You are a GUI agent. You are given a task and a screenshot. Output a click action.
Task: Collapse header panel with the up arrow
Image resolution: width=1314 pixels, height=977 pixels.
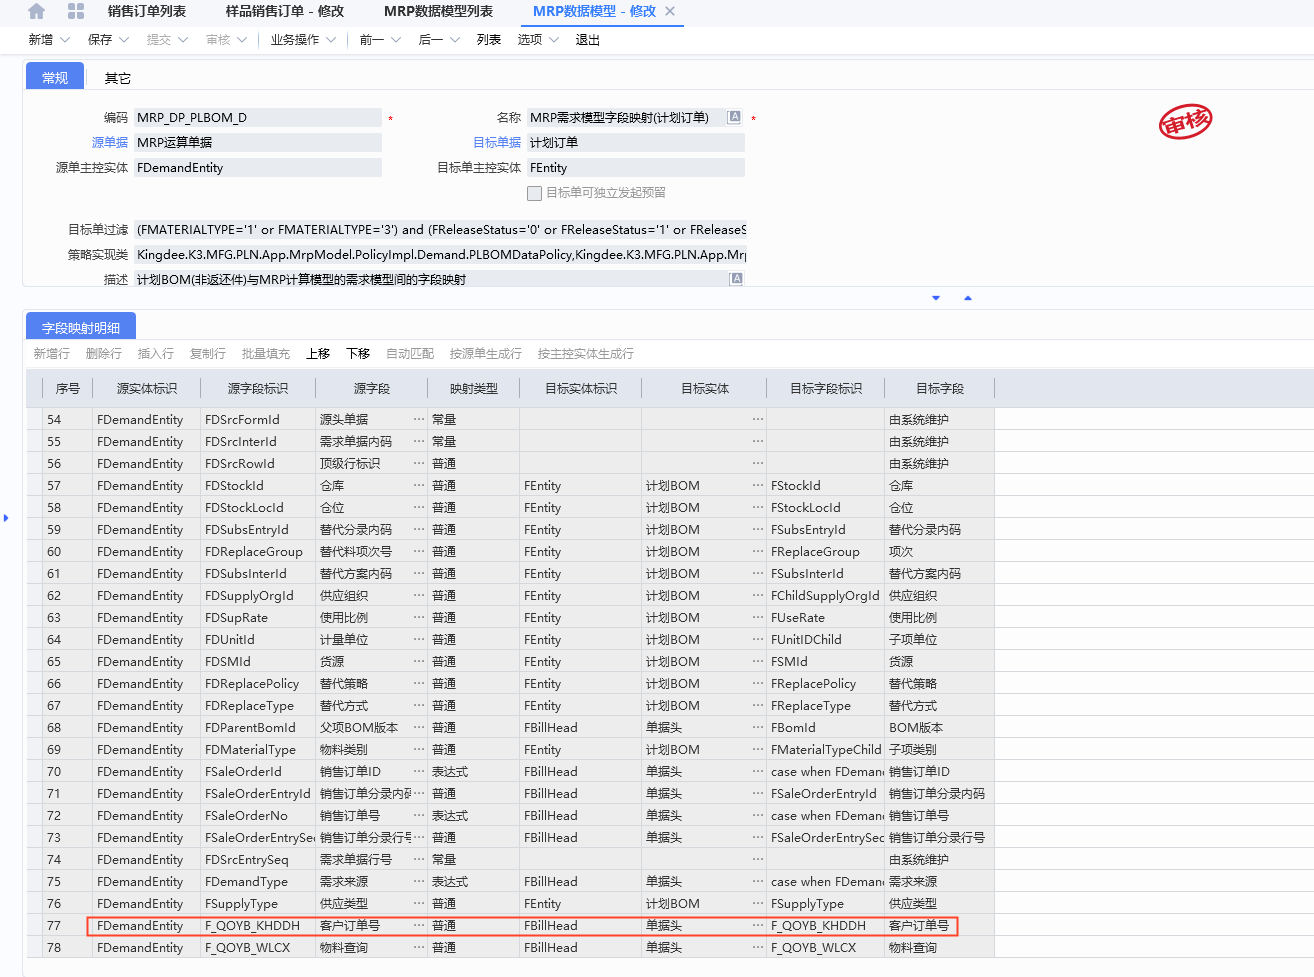[967, 298]
